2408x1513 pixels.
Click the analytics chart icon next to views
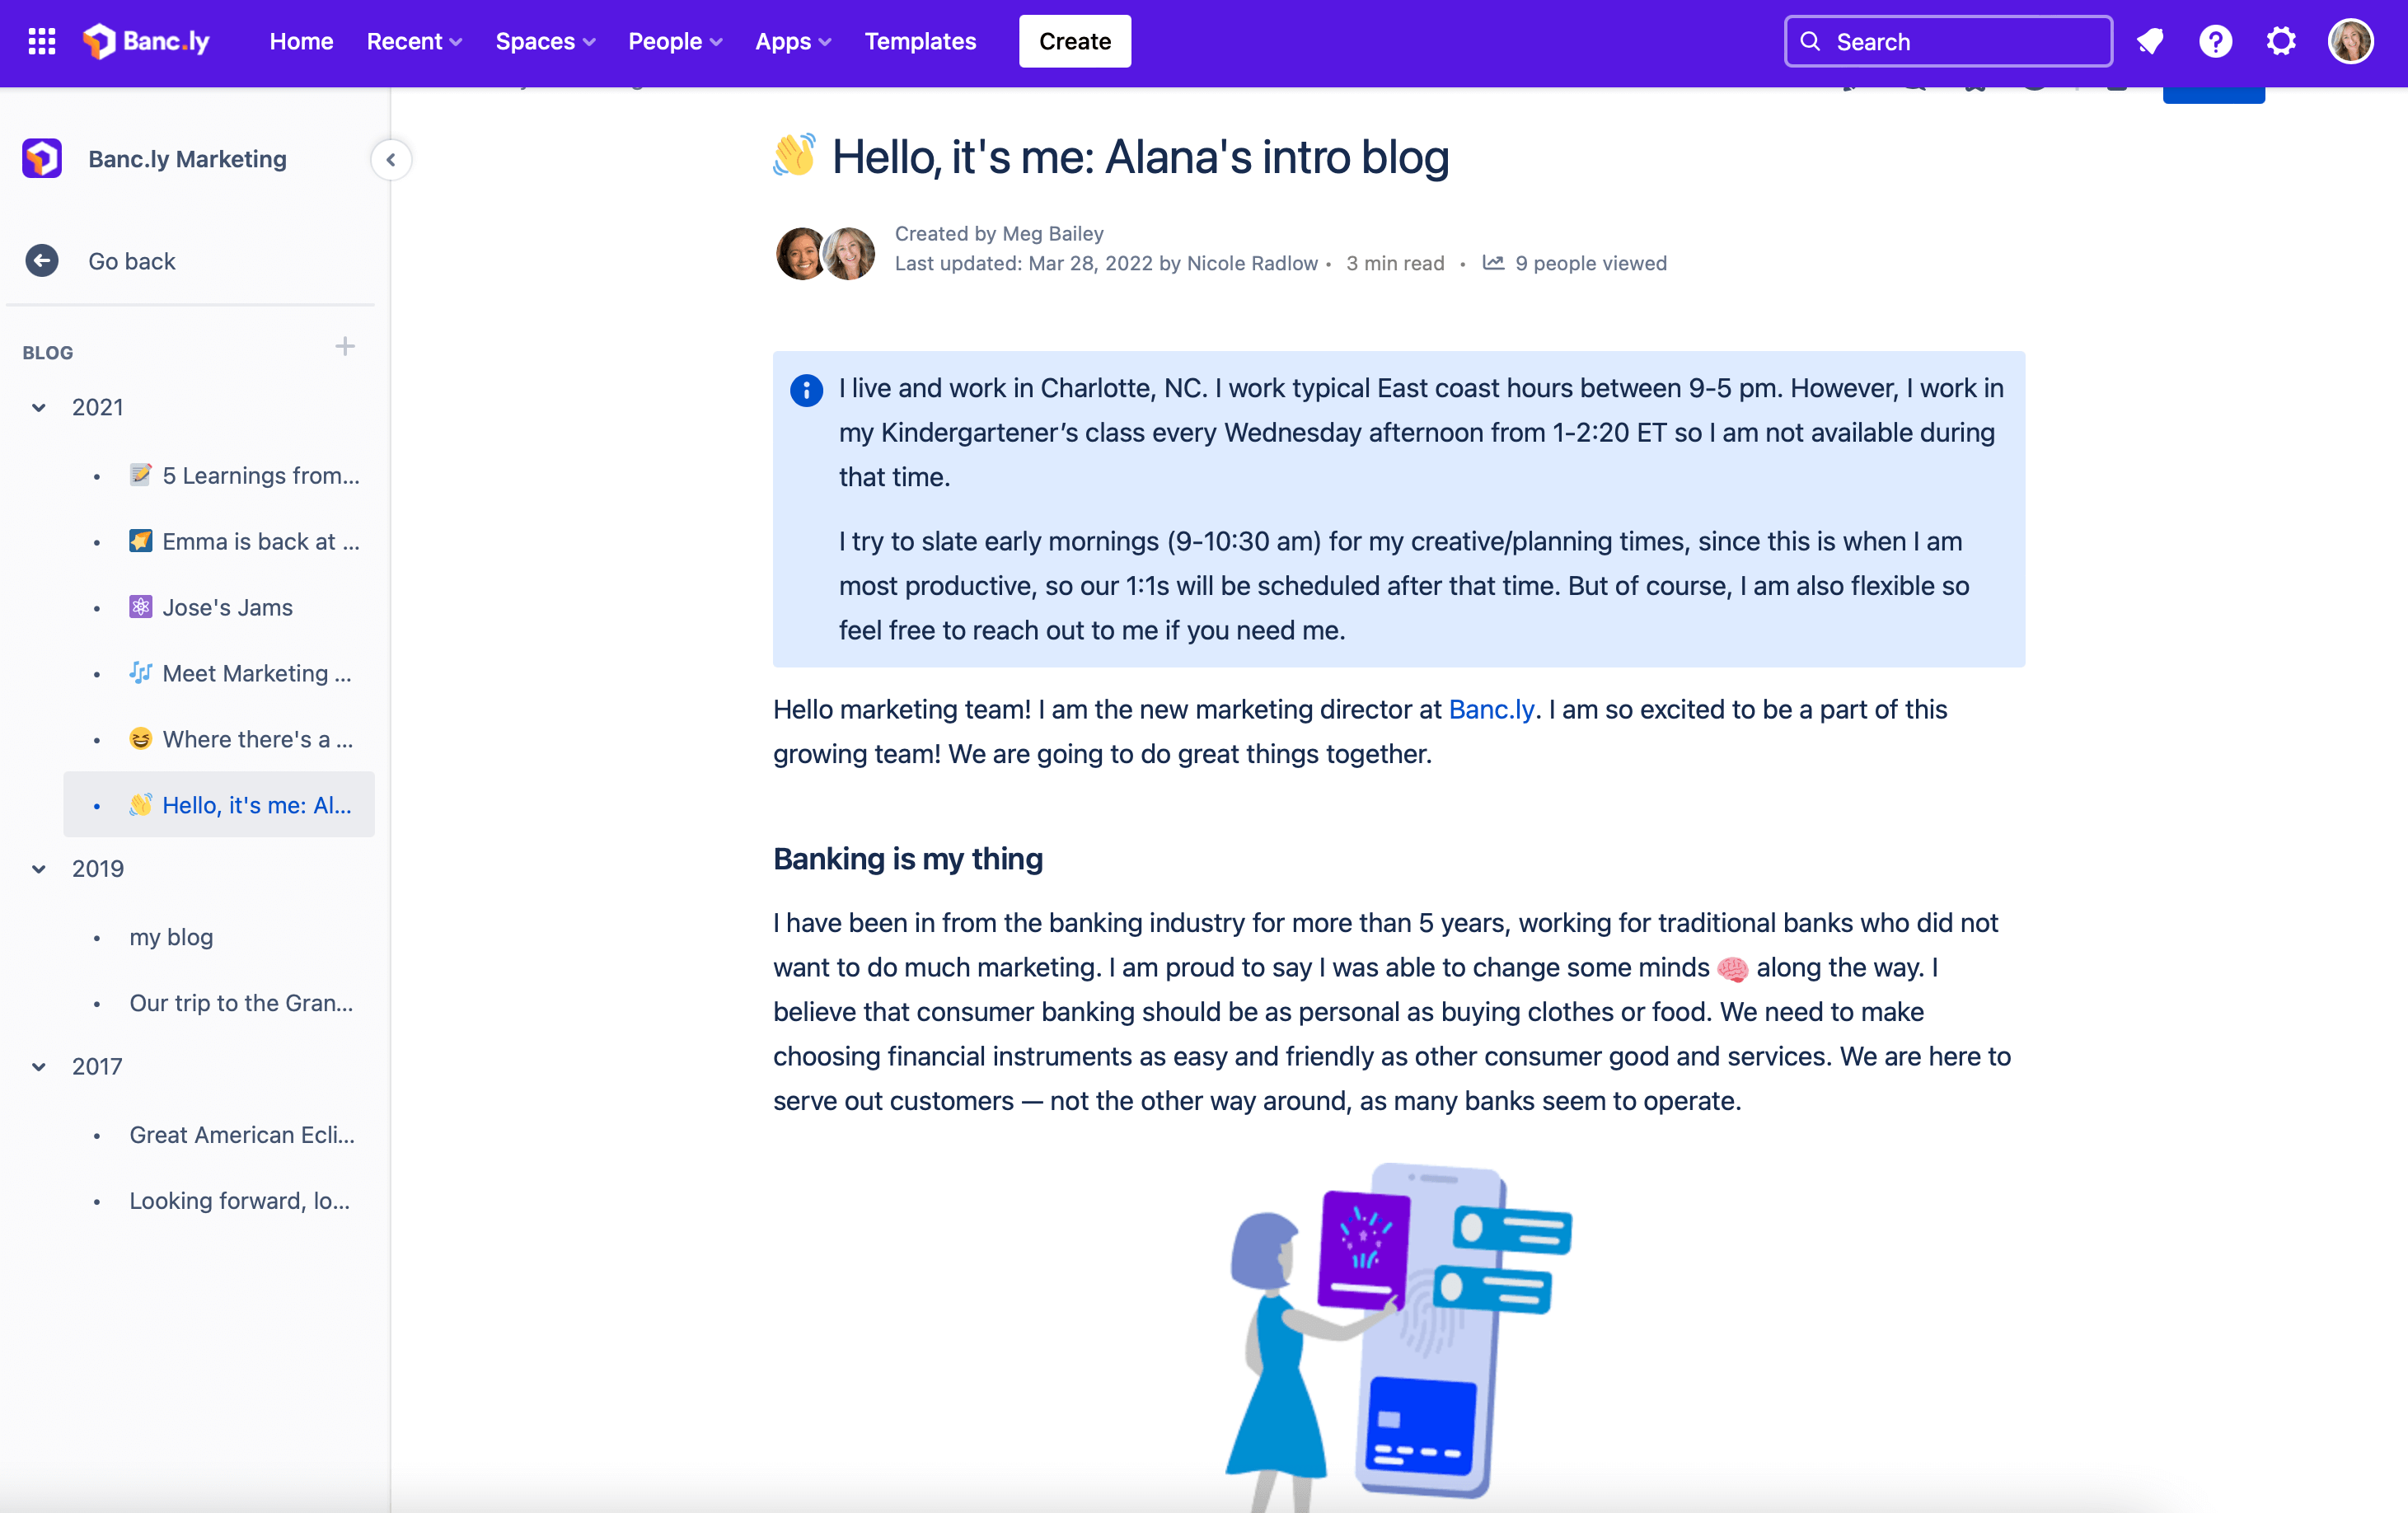pos(1495,263)
